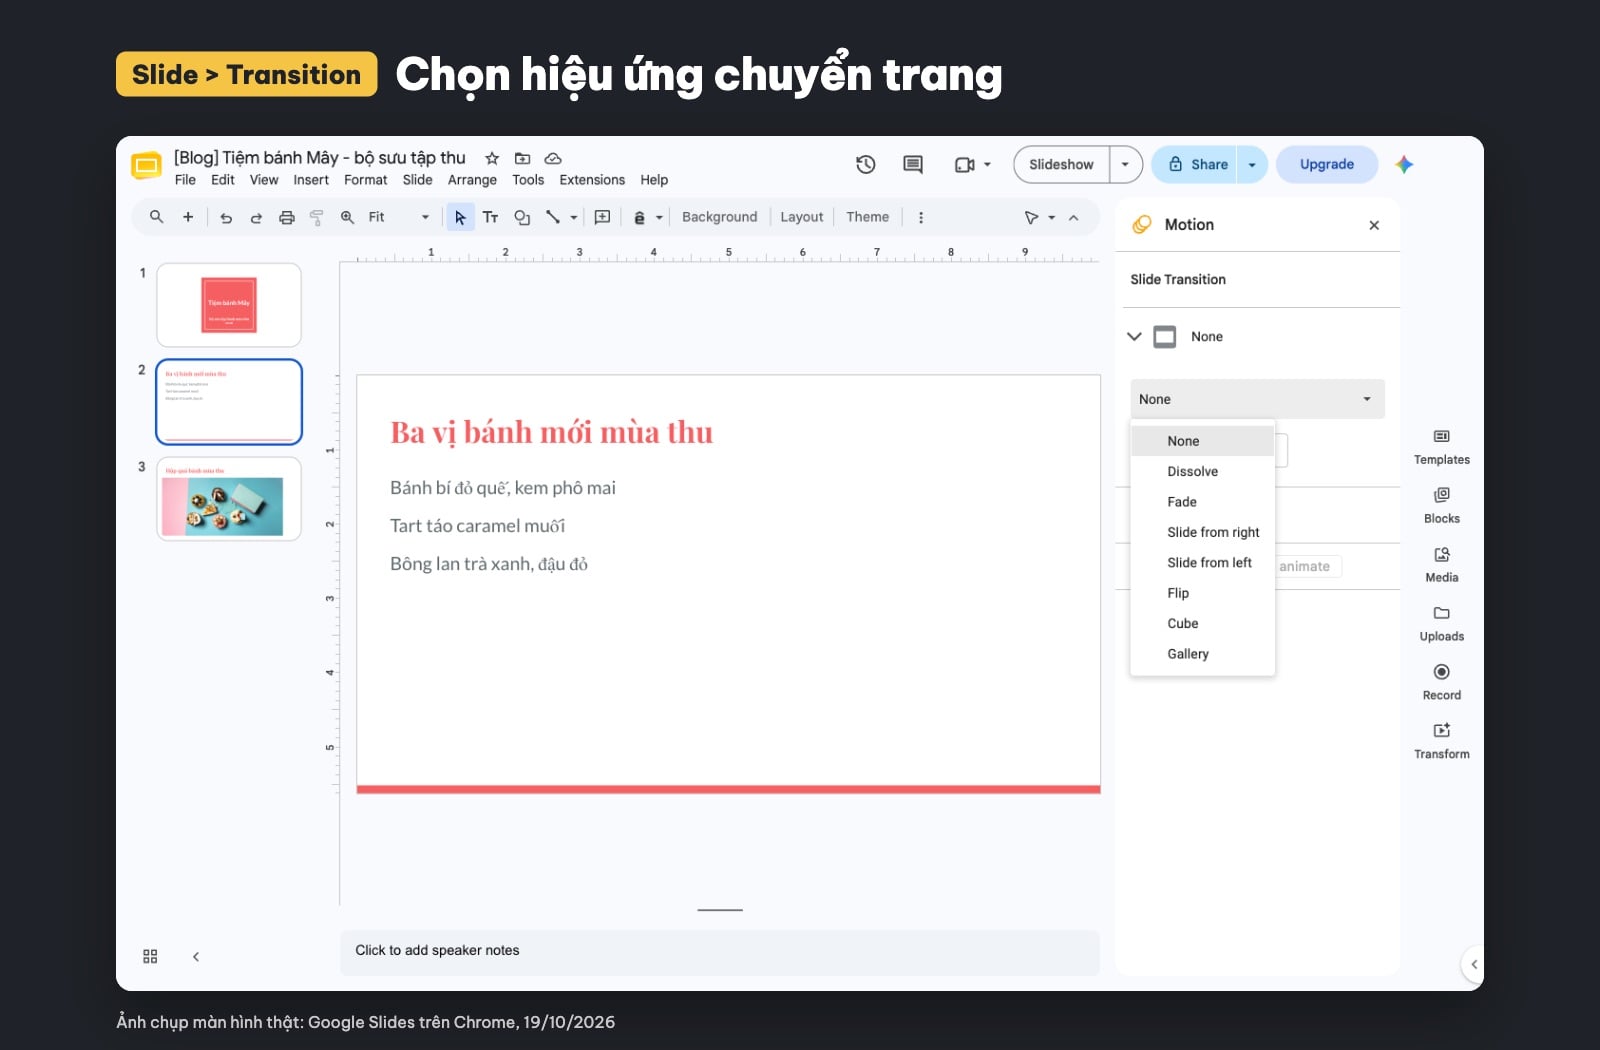Viewport: 1600px width, 1050px height.
Task: Open the Slide menu
Action: pos(417,180)
